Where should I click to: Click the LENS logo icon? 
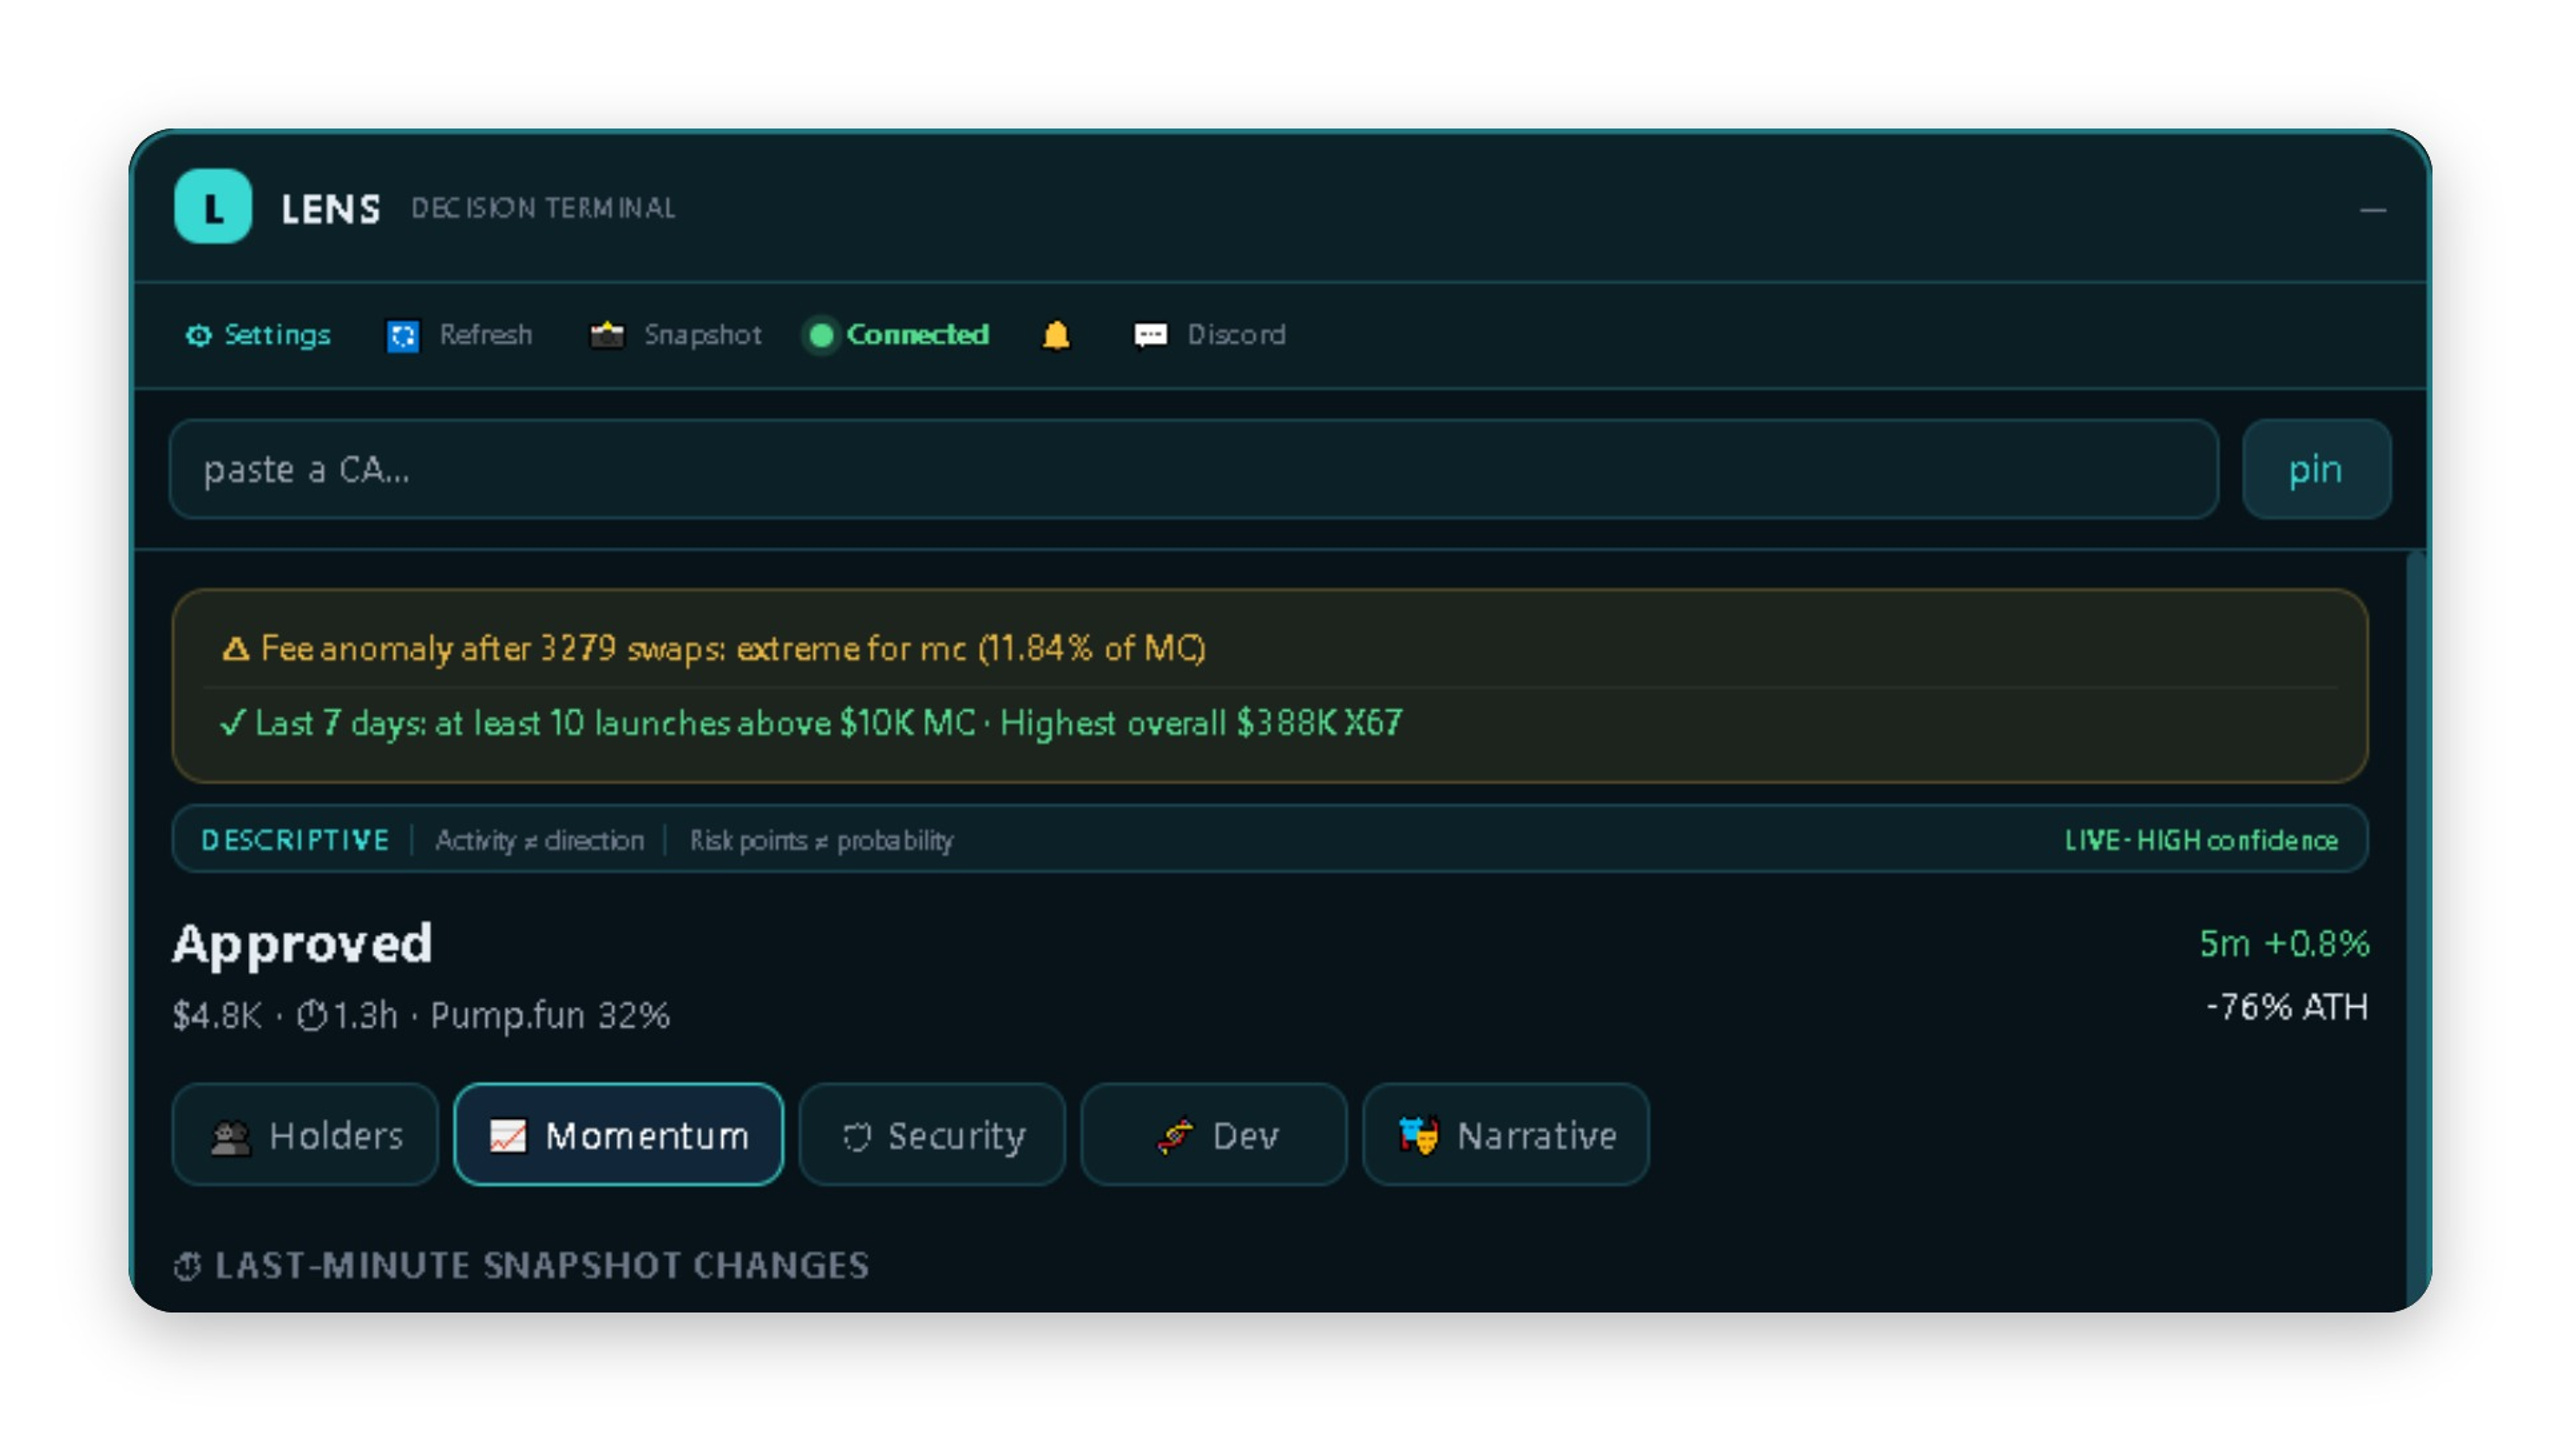(212, 207)
